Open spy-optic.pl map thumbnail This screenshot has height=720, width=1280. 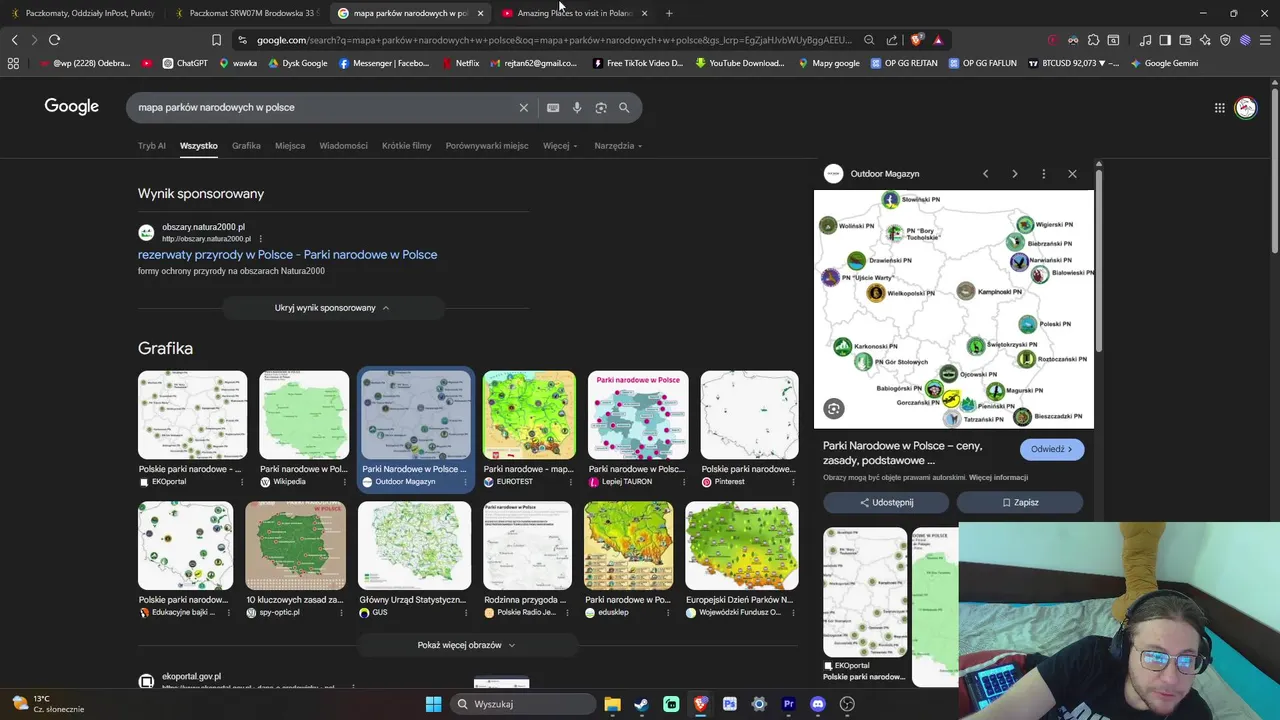point(295,546)
